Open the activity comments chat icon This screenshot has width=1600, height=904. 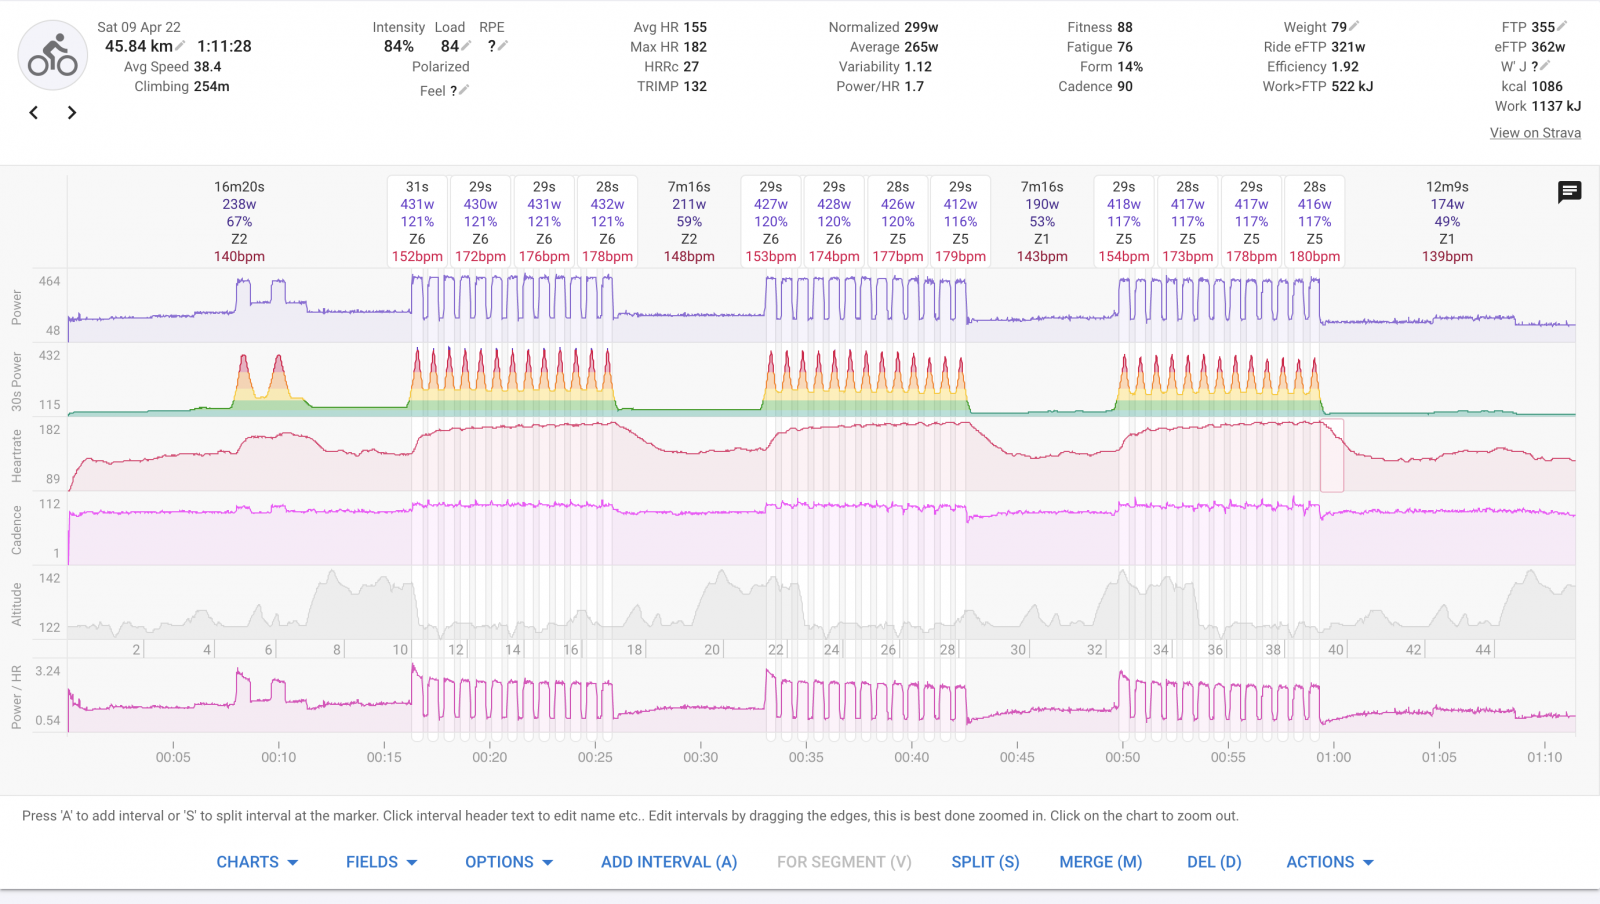coord(1569,192)
